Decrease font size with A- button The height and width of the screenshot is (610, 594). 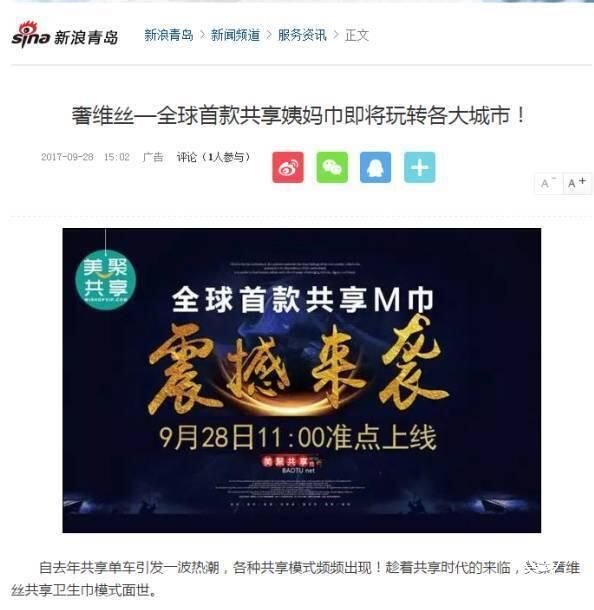[x=548, y=183]
